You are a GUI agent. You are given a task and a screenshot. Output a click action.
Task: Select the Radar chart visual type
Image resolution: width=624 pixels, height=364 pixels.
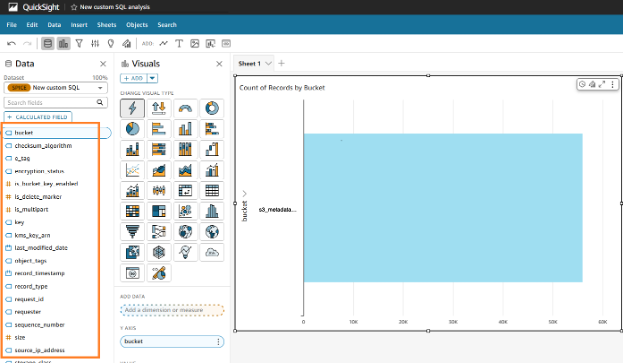coord(159,253)
